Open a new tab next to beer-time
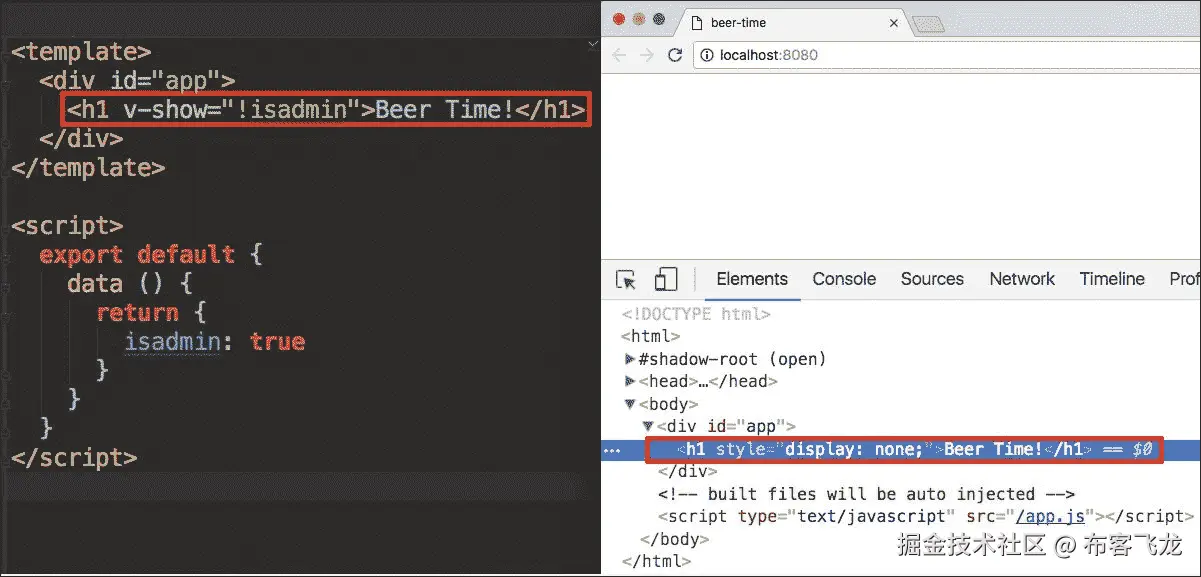This screenshot has height=577, width=1201. (927, 24)
